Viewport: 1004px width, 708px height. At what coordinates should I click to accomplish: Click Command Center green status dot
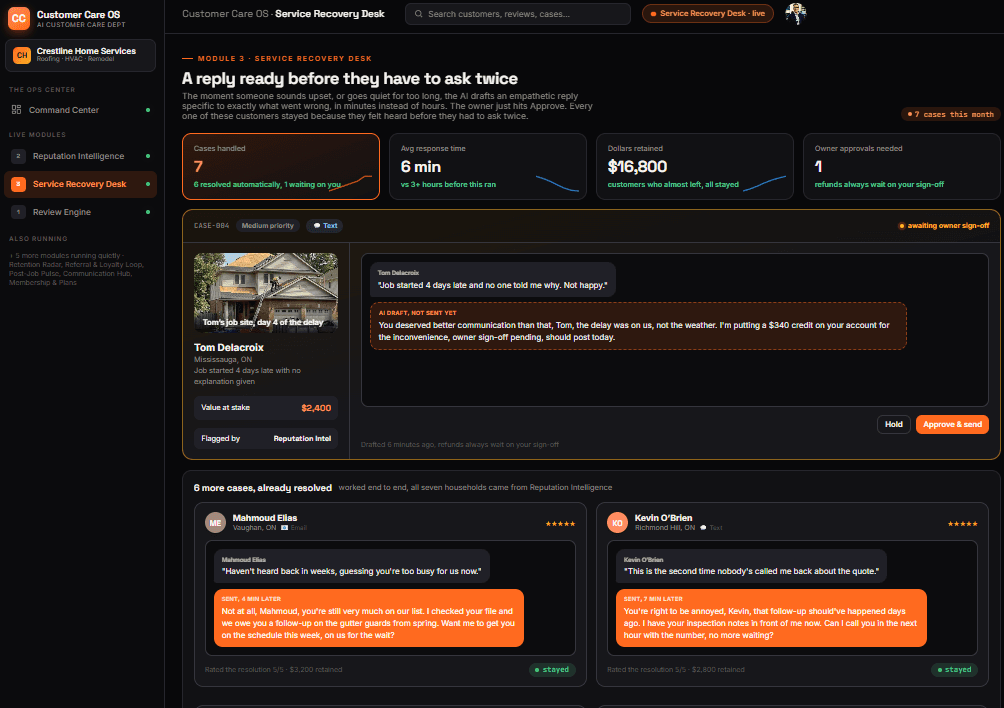(x=148, y=110)
